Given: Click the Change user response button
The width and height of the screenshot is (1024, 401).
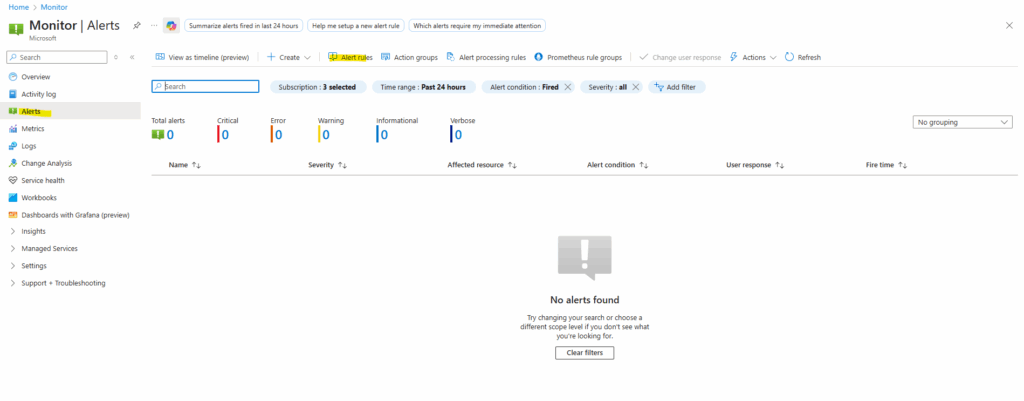Looking at the screenshot, I should pos(680,57).
